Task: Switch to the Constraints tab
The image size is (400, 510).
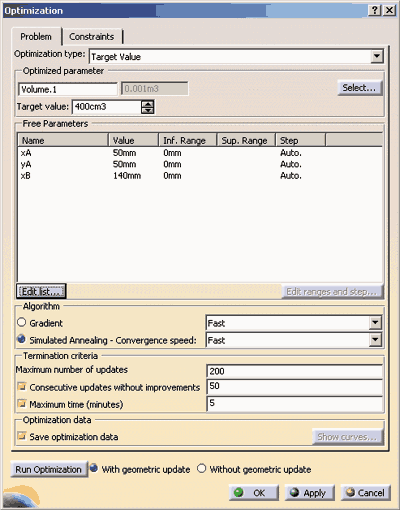Action: coord(92,37)
